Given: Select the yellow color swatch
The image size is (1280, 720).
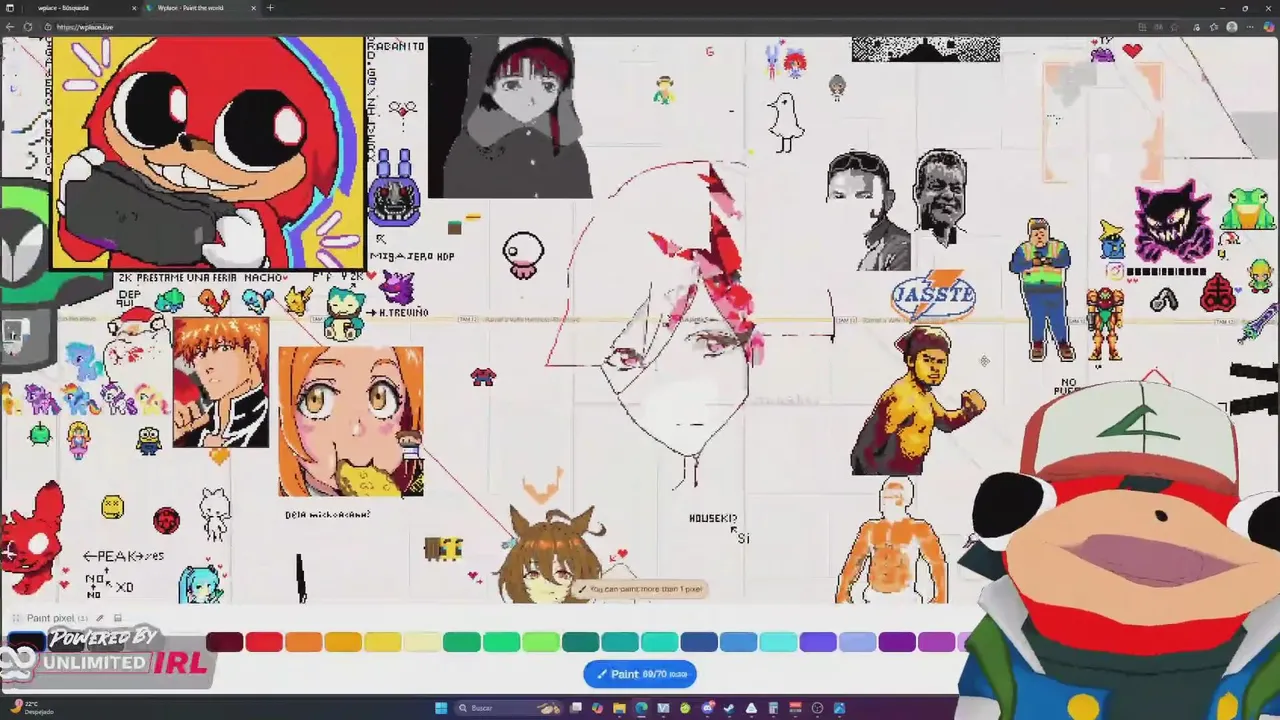Looking at the screenshot, I should click(383, 642).
